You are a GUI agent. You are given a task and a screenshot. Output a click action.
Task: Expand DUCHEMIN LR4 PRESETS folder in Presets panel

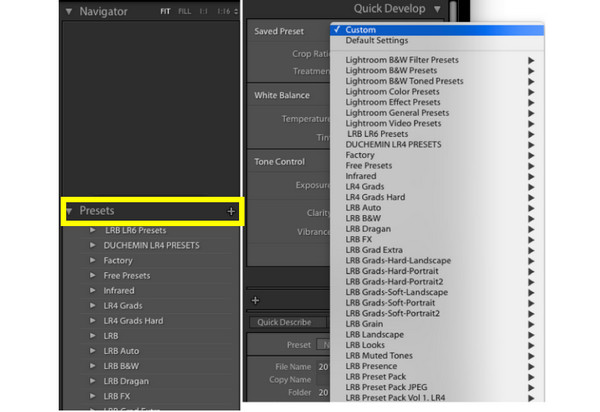tap(93, 245)
